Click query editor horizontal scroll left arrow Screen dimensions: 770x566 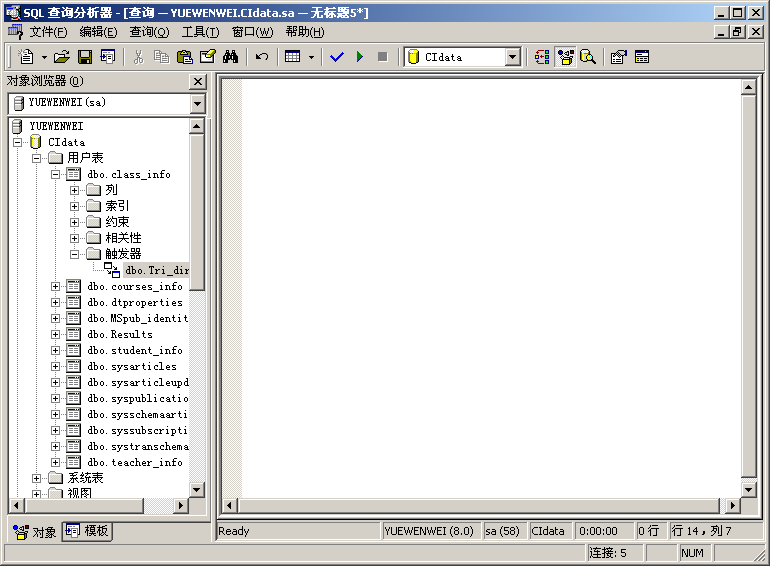click(x=230, y=505)
